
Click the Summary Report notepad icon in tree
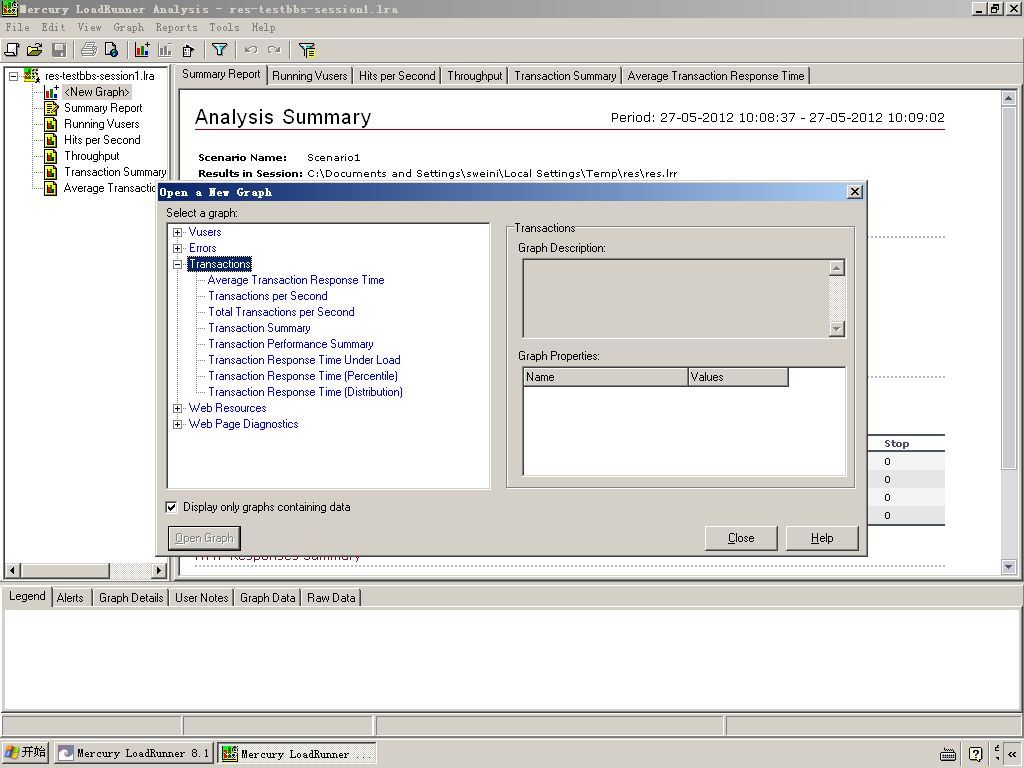51,108
